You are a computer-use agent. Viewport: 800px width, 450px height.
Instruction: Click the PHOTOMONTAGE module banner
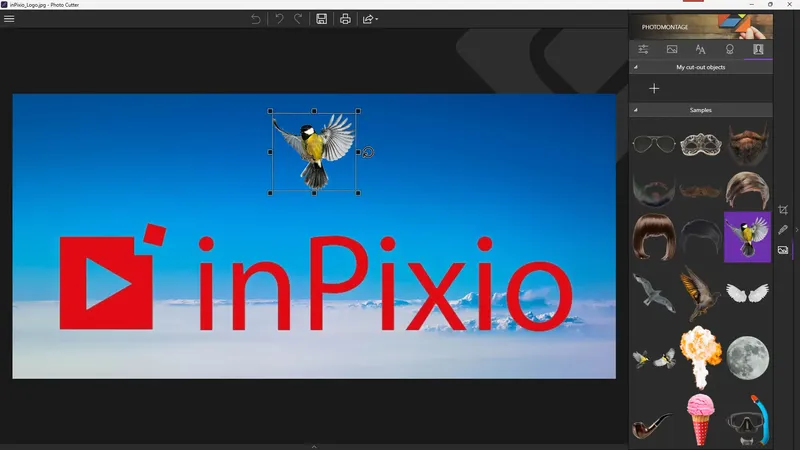pos(701,27)
